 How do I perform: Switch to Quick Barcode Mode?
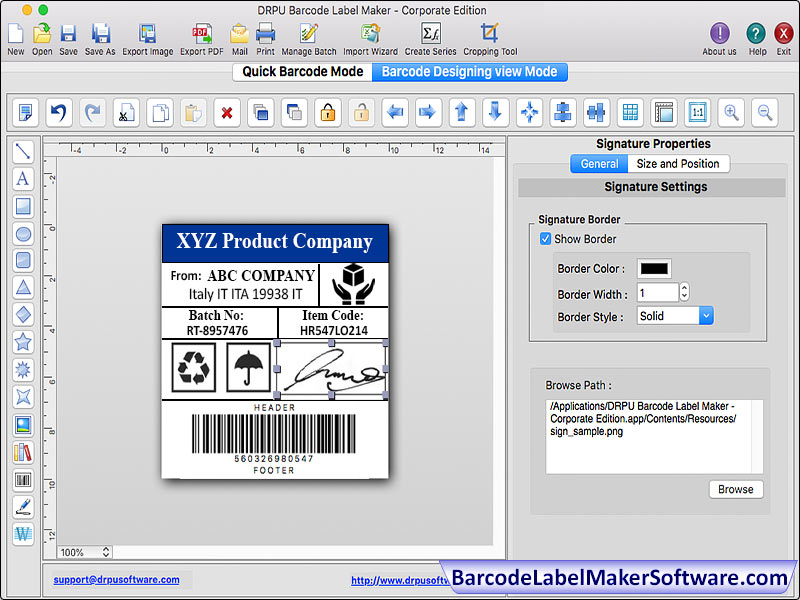[303, 72]
